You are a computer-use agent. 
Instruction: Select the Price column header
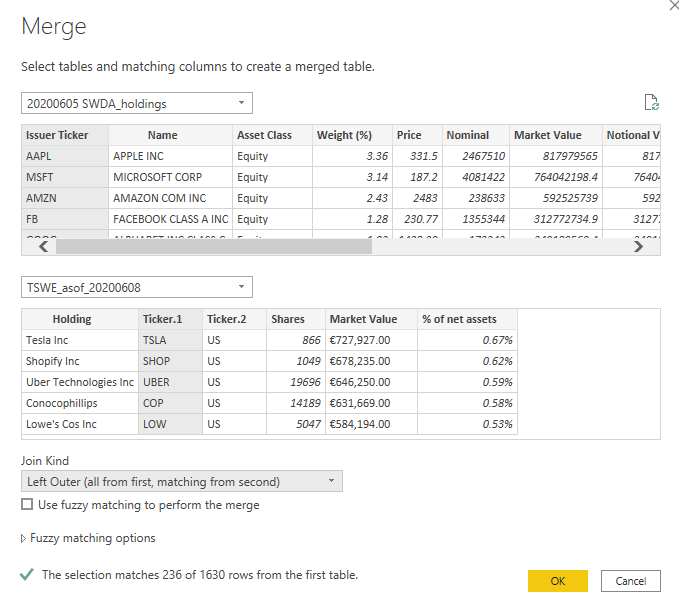pyautogui.click(x=417, y=135)
